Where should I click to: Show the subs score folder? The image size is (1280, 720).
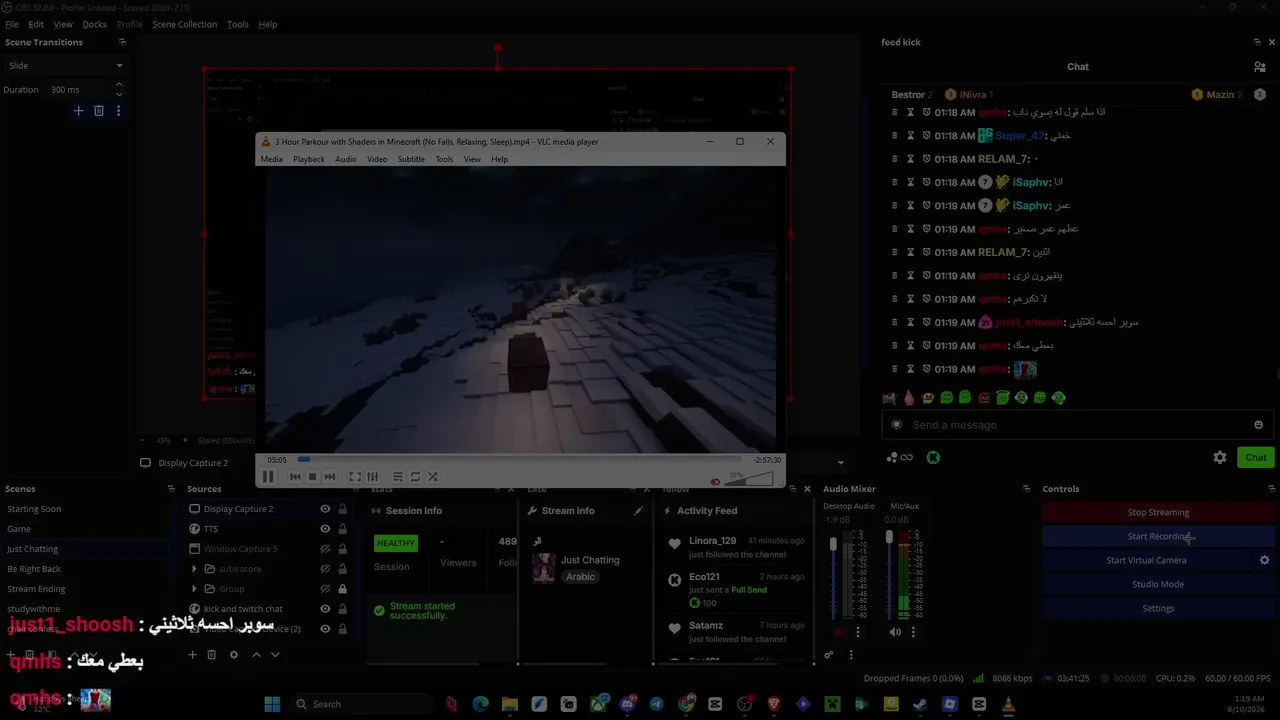point(325,569)
